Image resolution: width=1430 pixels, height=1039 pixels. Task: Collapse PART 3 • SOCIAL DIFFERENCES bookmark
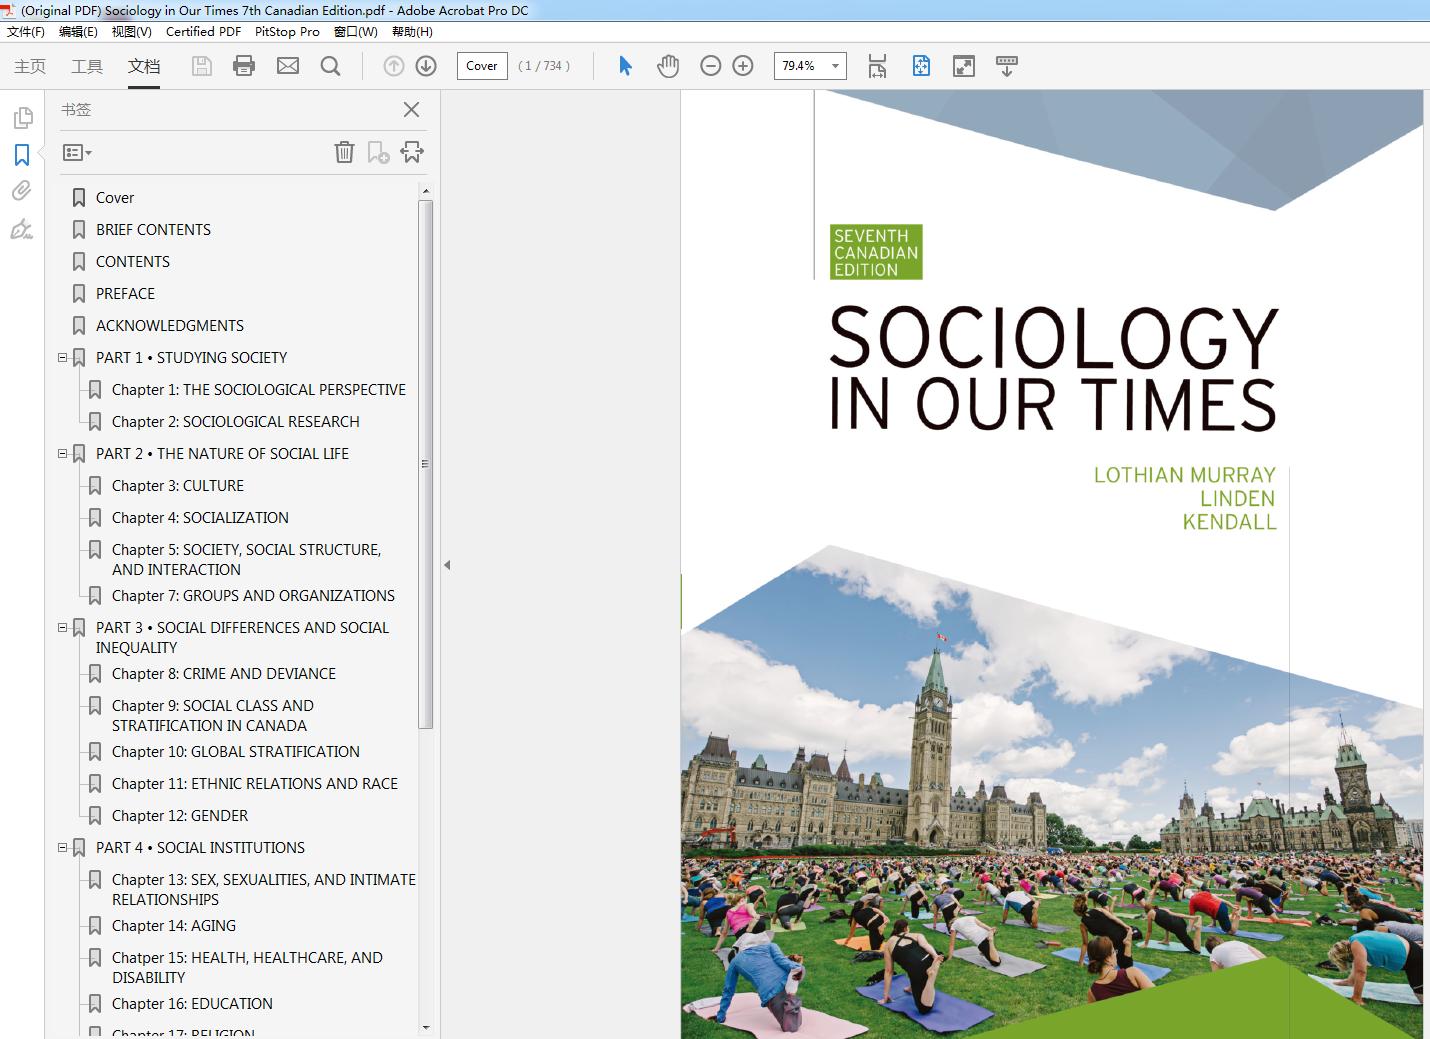pyautogui.click(x=63, y=627)
